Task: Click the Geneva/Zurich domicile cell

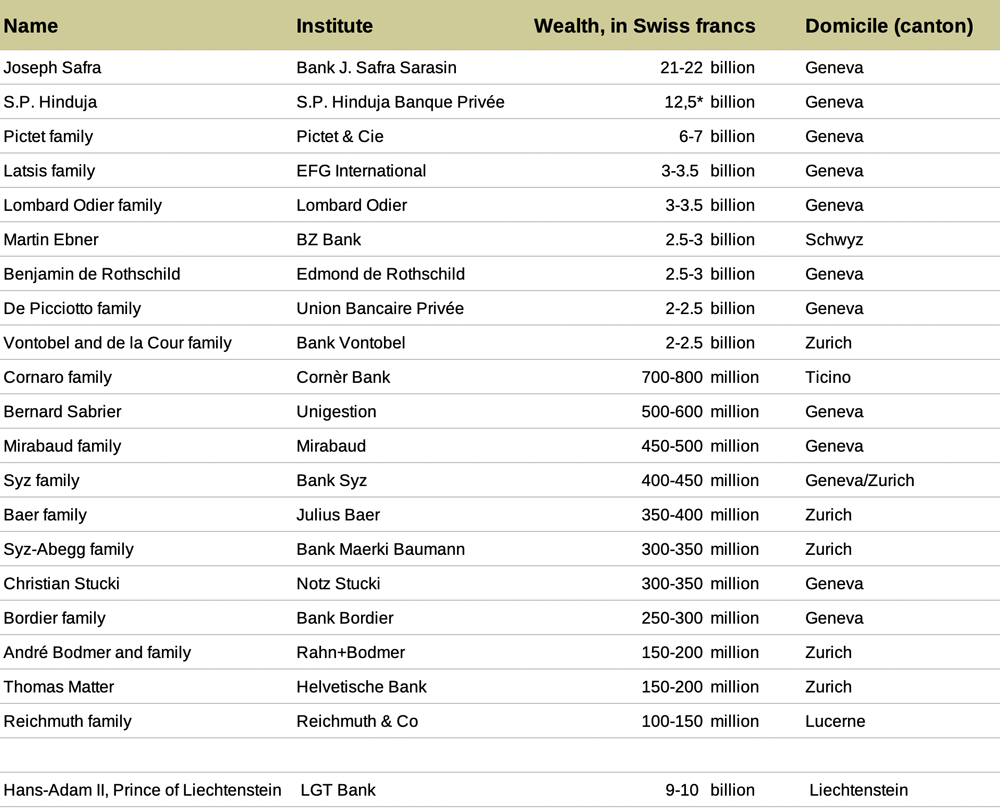Action: pos(860,481)
